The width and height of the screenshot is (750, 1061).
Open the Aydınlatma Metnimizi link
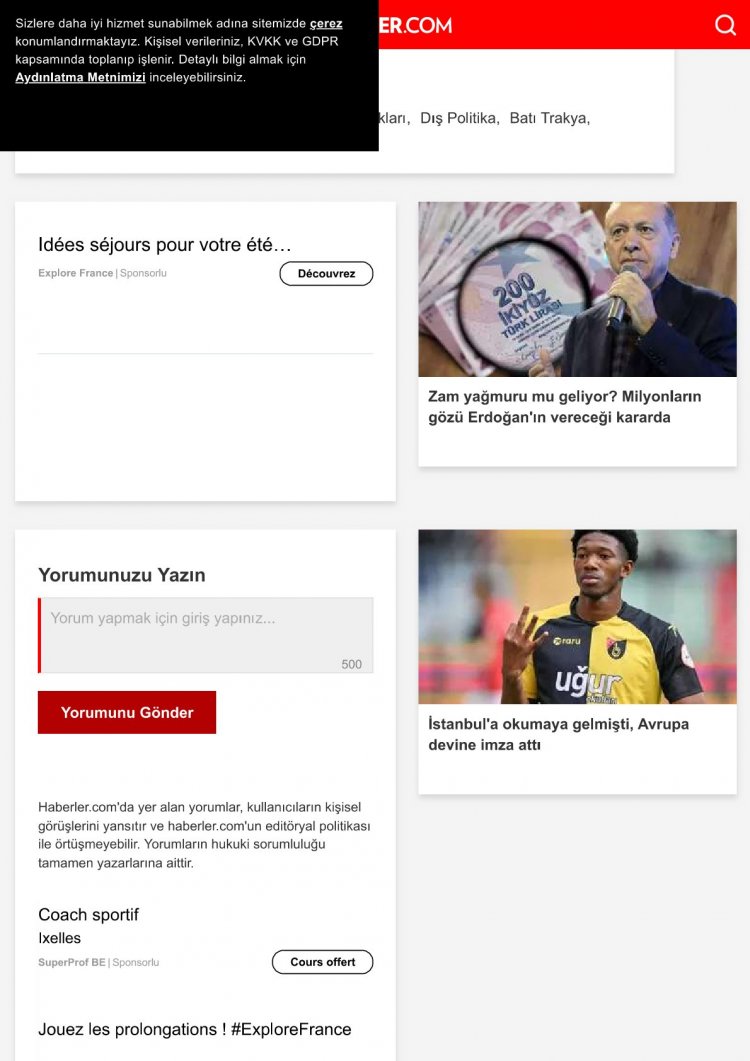(x=81, y=77)
